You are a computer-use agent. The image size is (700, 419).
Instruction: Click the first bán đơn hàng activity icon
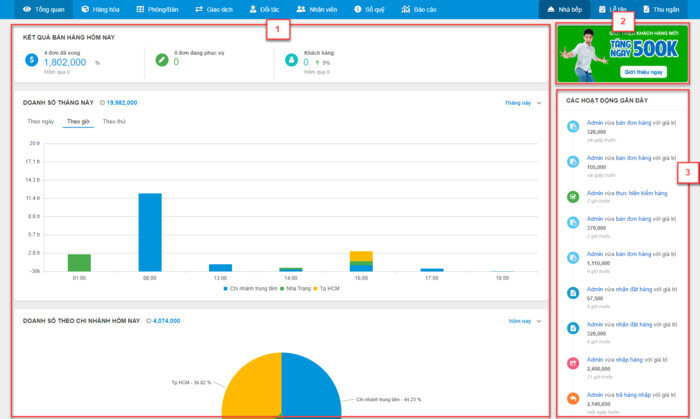click(x=573, y=128)
